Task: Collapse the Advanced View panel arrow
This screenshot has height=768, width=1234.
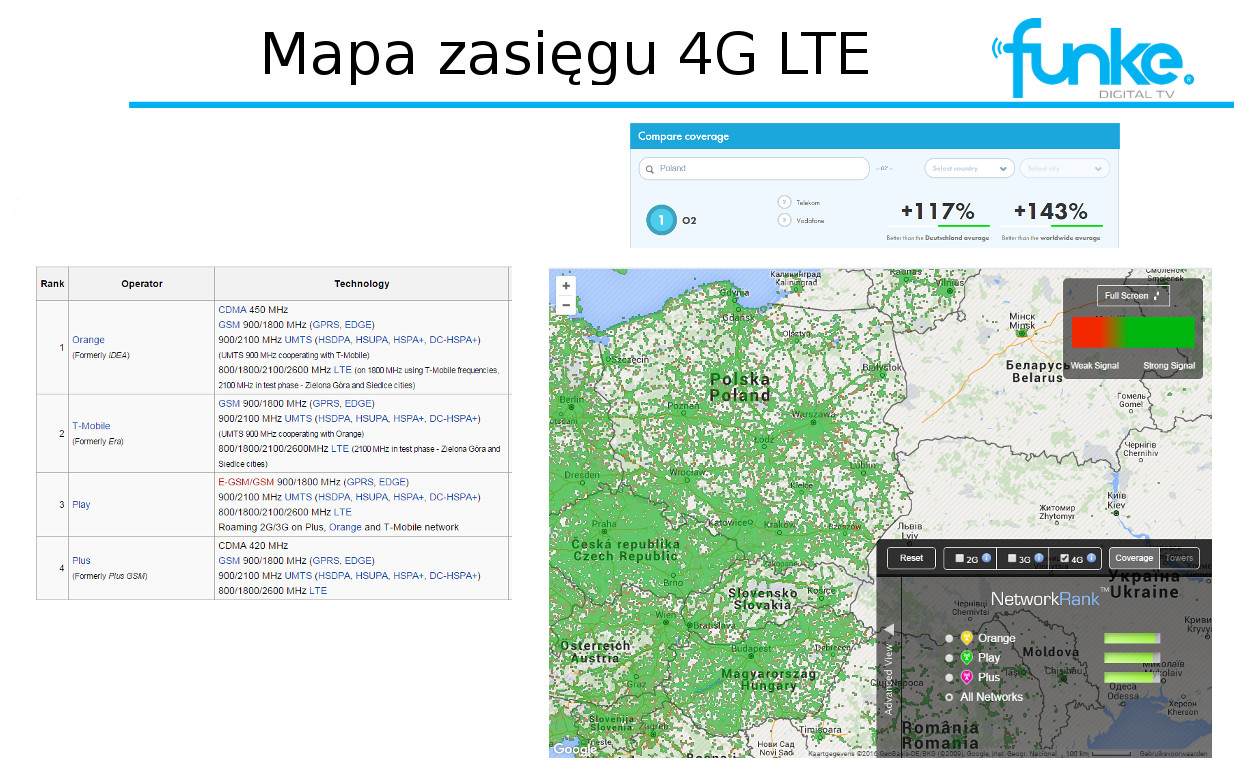Action: coord(888,629)
